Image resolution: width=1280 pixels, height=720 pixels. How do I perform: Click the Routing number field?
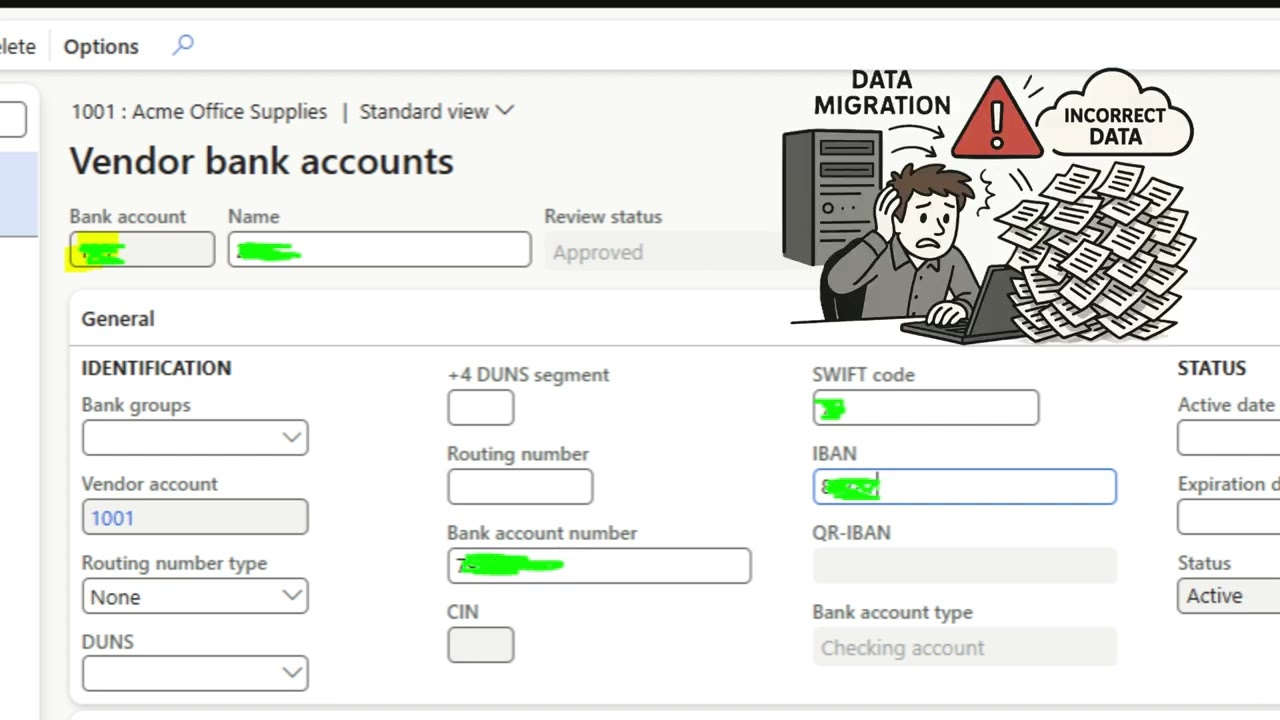pos(520,487)
